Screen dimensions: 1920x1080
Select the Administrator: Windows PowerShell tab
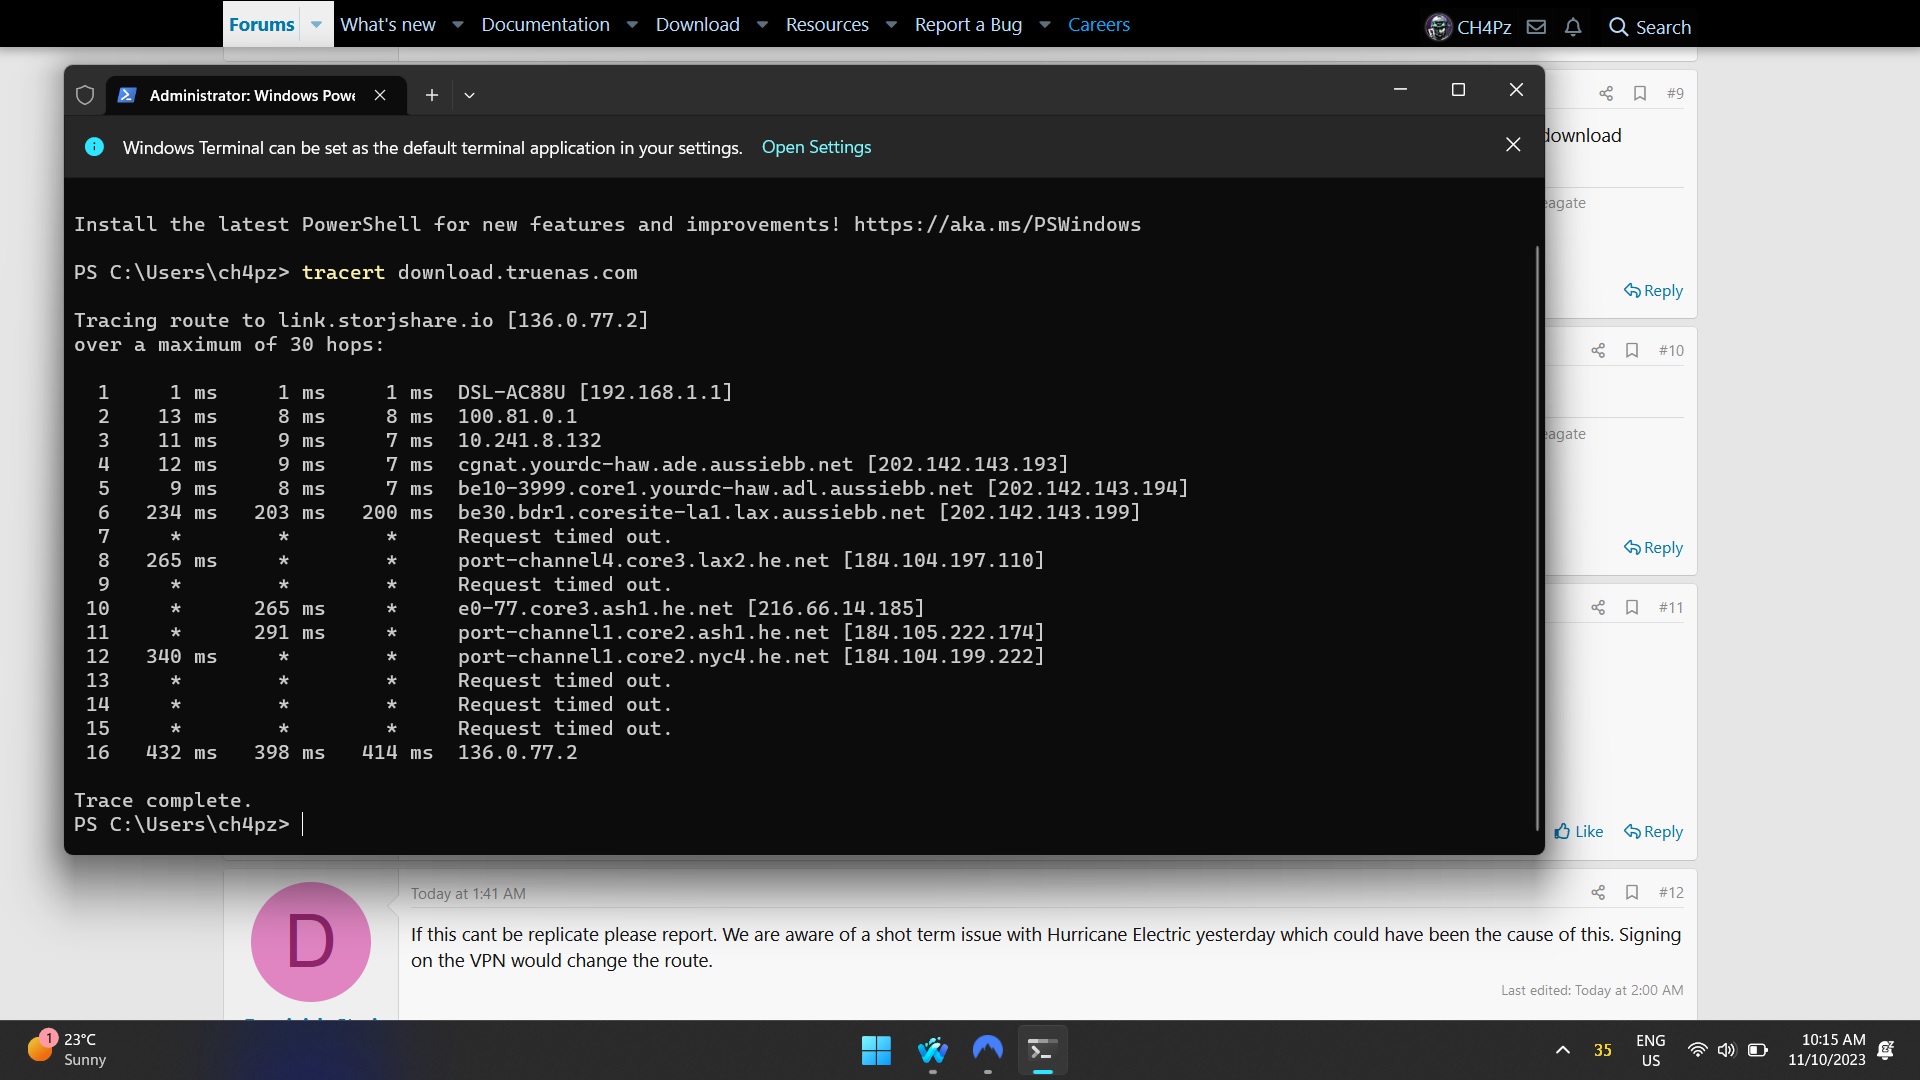pos(255,95)
